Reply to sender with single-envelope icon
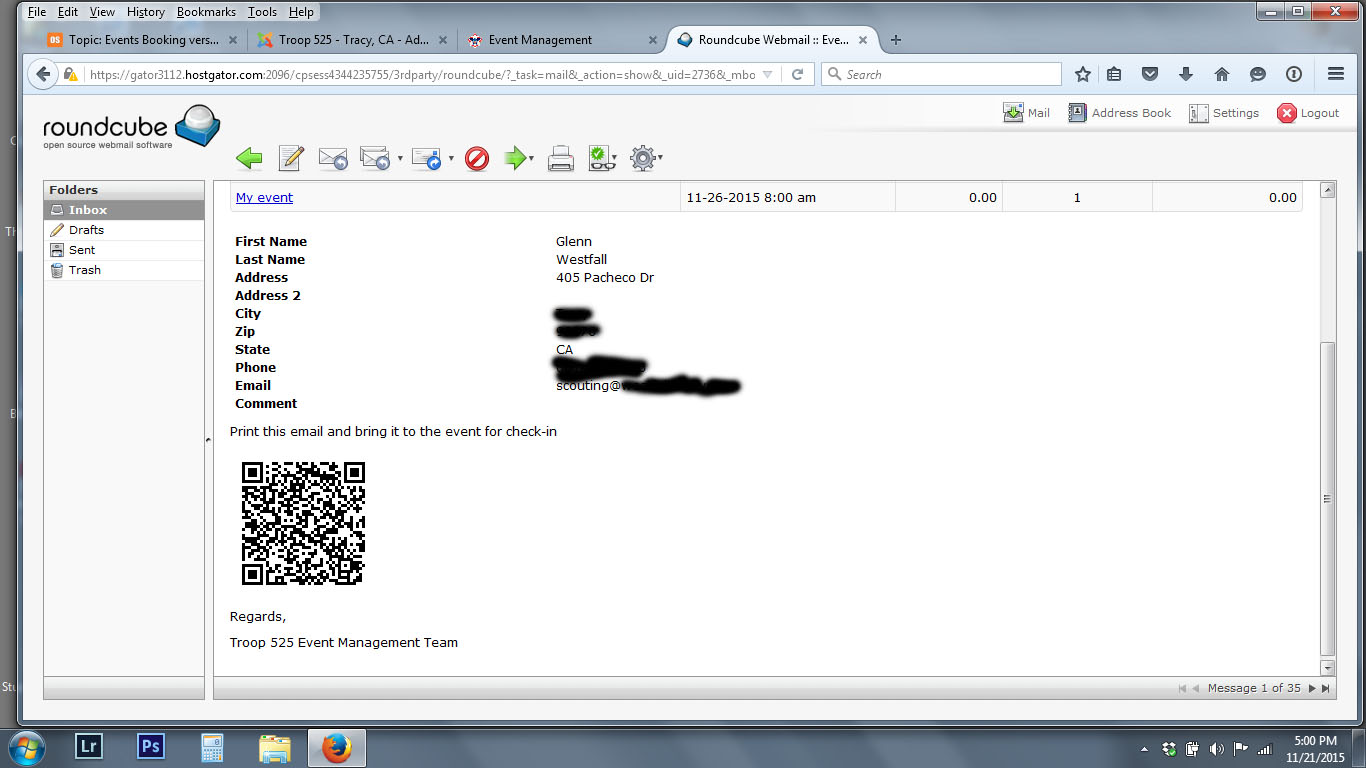This screenshot has width=1366, height=768. (333, 158)
